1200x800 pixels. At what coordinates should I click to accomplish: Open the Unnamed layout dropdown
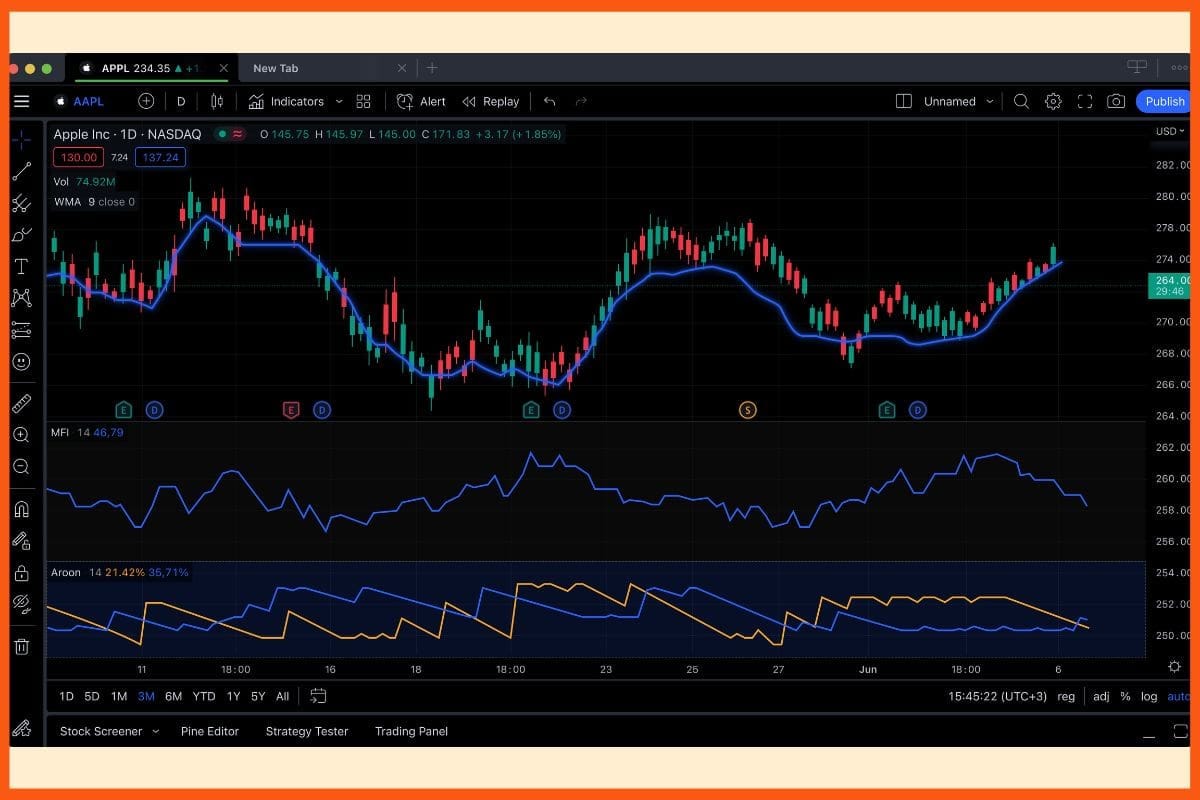953,101
